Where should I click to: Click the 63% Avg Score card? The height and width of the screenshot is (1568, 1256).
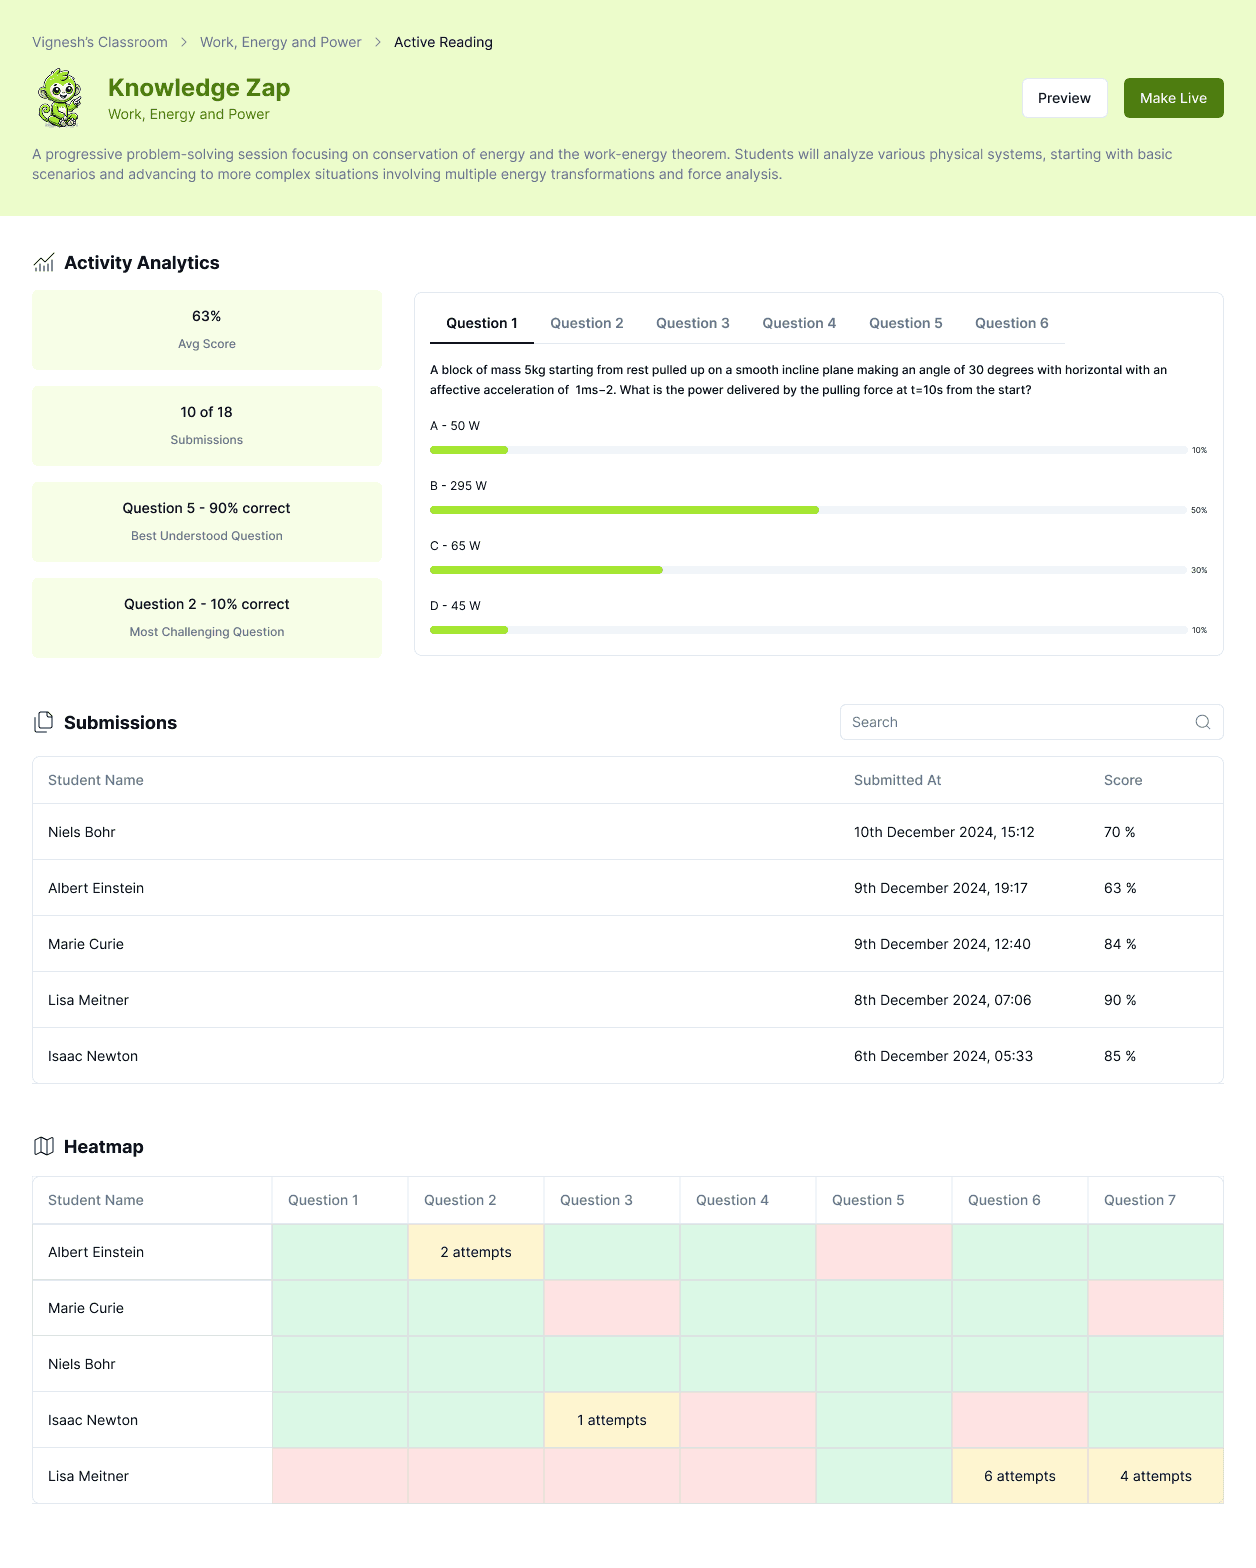(x=207, y=330)
